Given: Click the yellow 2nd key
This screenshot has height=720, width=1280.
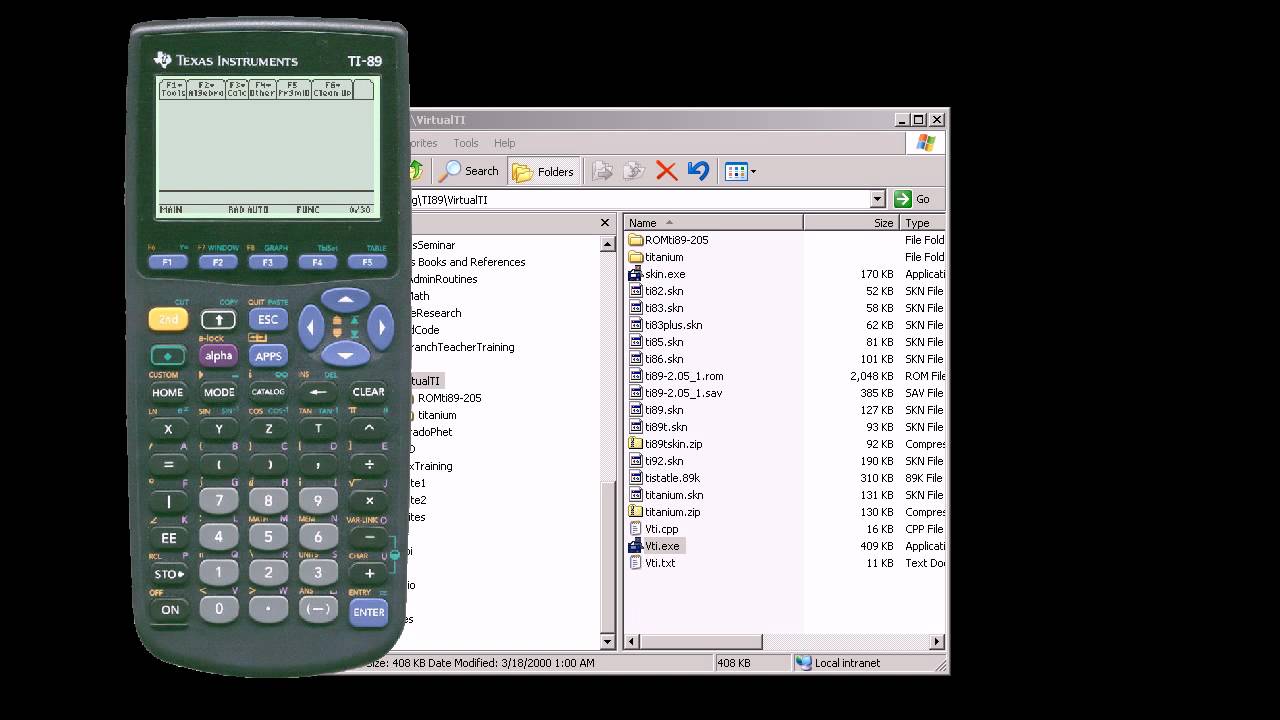Looking at the screenshot, I should [168, 320].
